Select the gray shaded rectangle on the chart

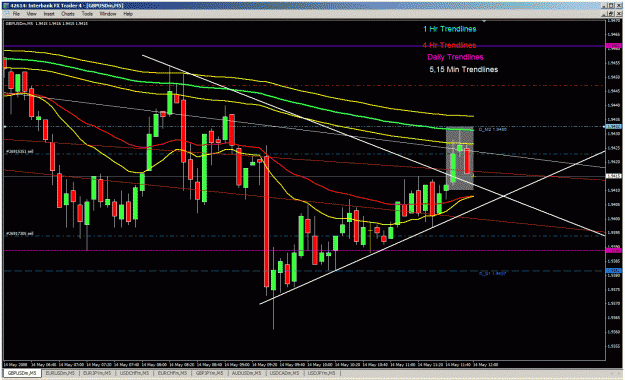point(460,158)
